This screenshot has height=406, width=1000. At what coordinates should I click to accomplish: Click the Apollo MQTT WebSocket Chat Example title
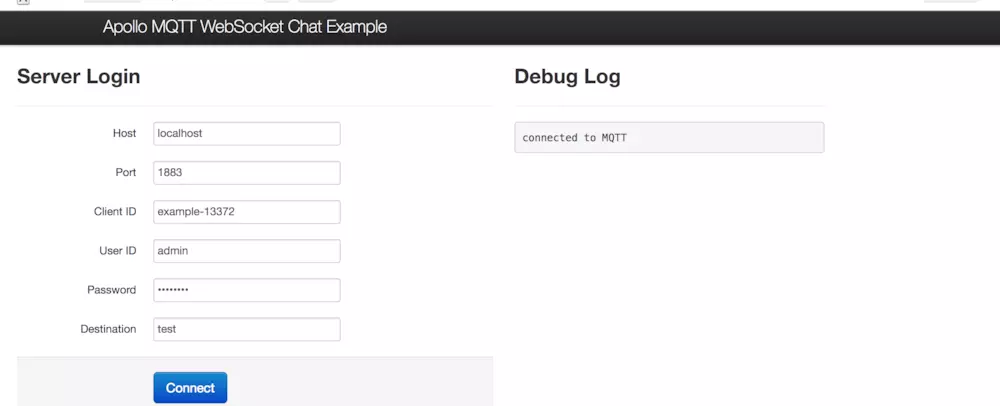245,27
